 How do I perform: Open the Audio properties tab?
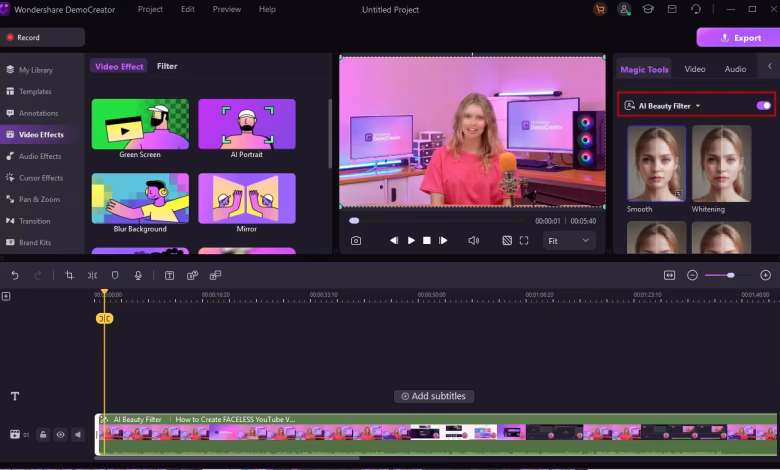(735, 69)
